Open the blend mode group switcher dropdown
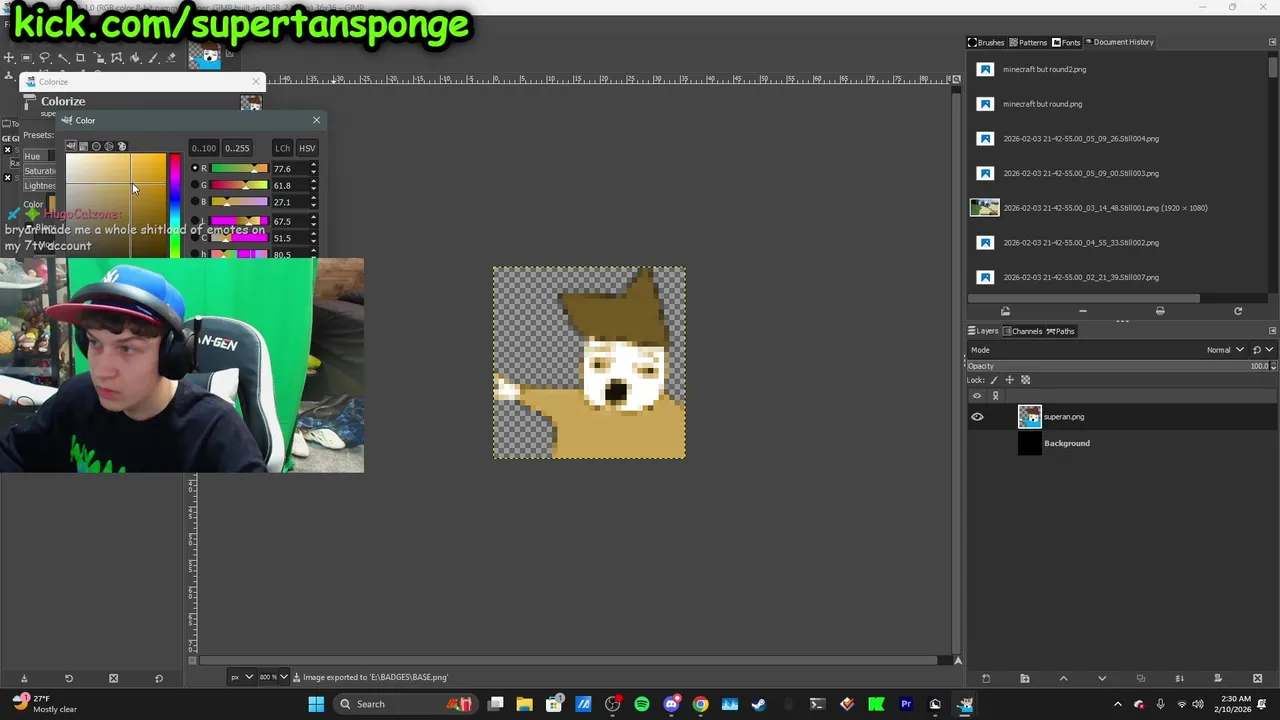 (1263, 350)
